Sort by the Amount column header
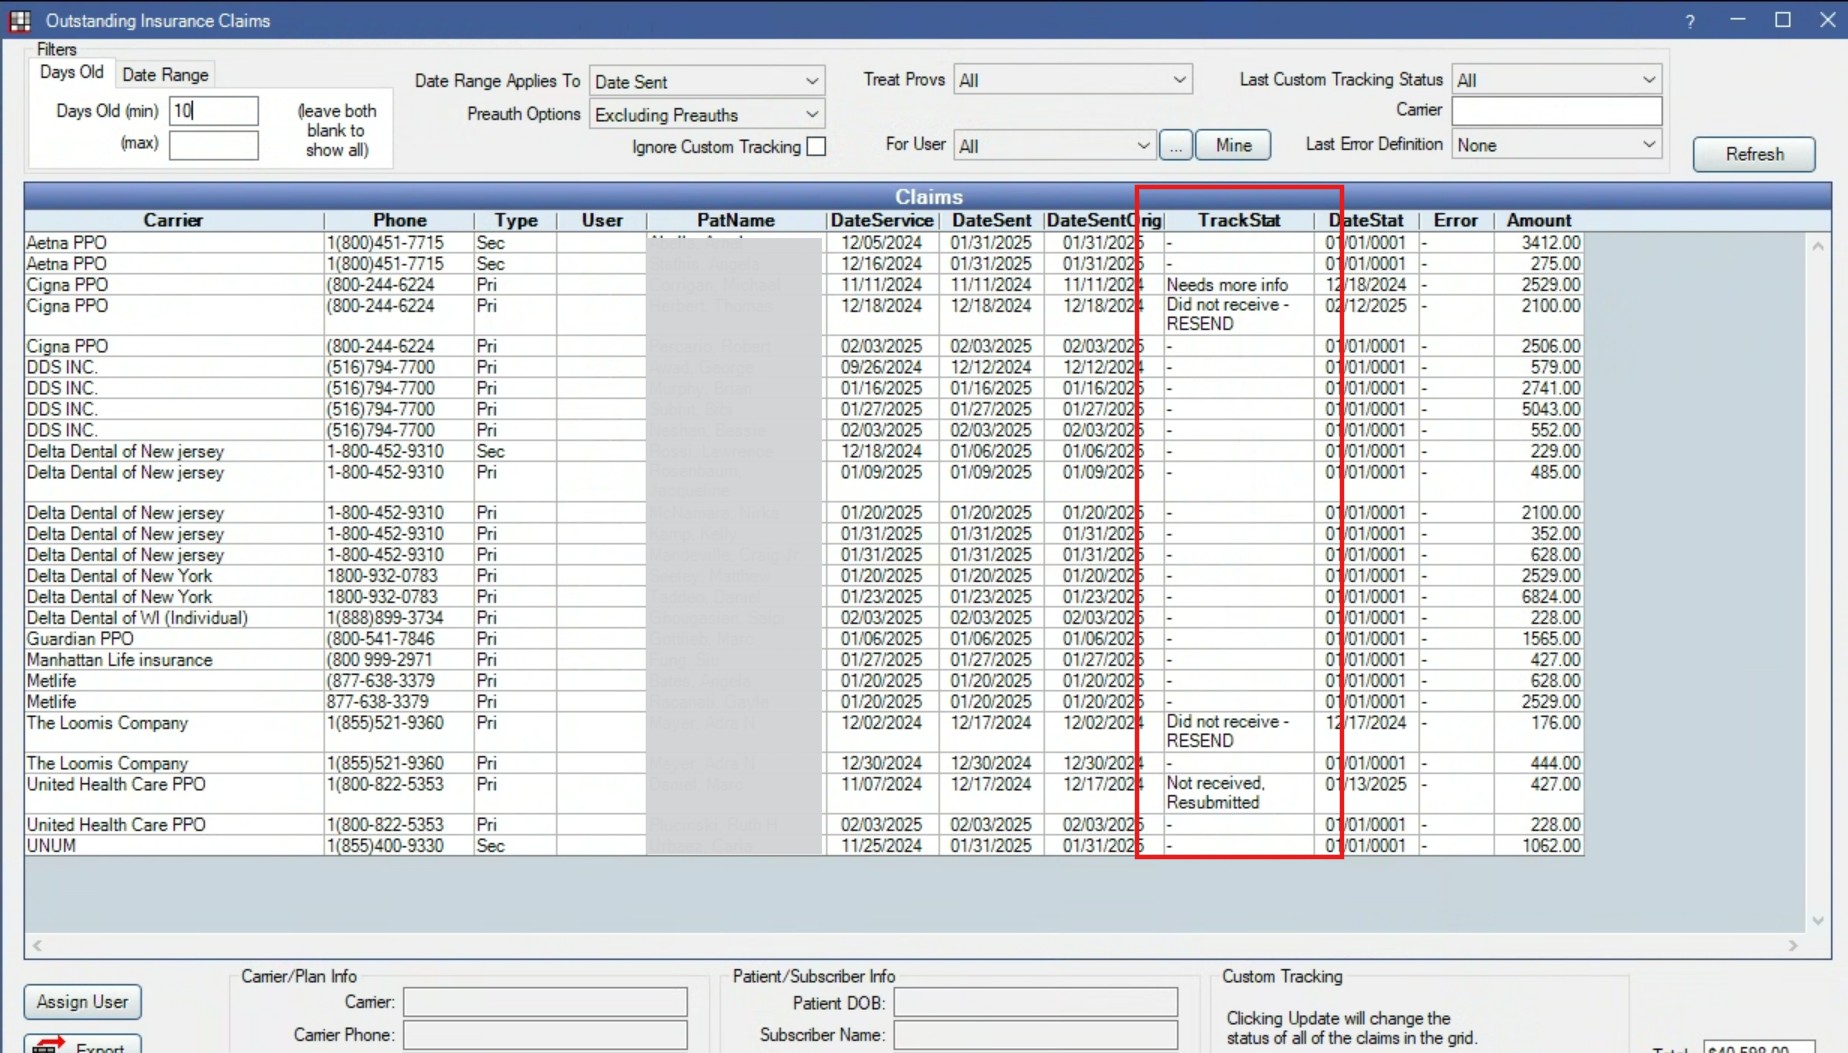1848x1053 pixels. pos(1539,221)
